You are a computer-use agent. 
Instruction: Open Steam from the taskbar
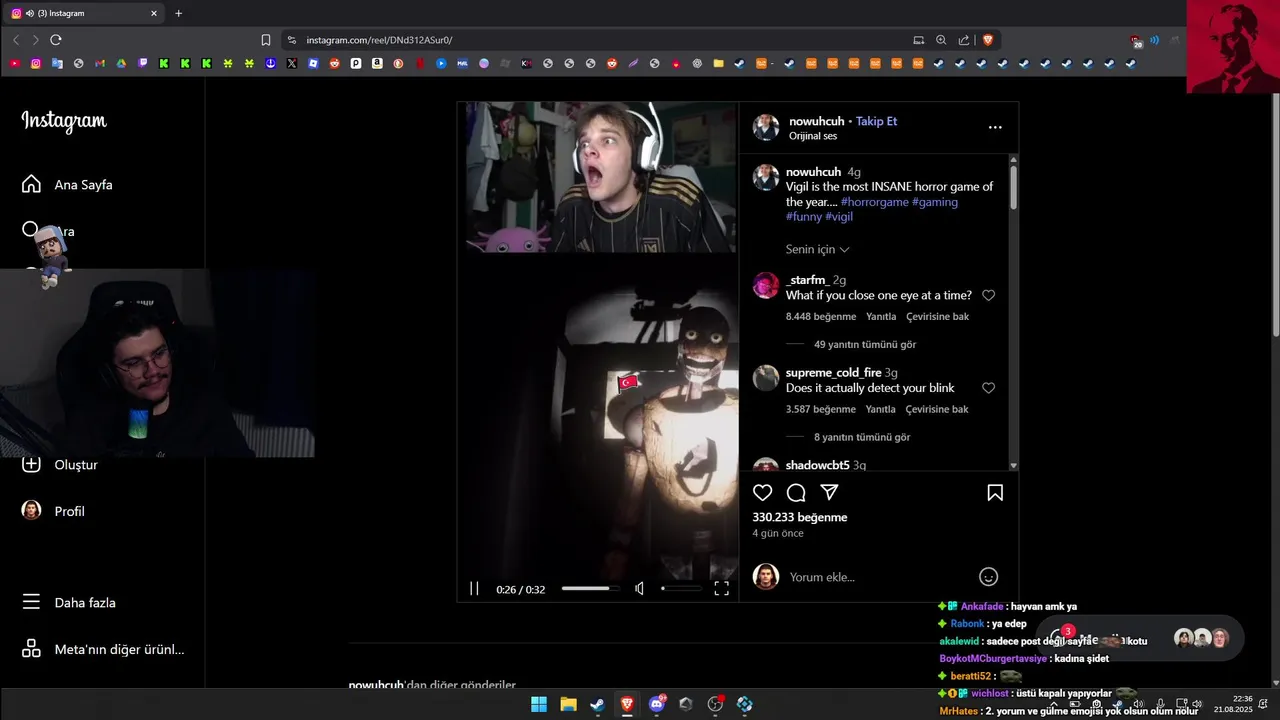click(597, 704)
